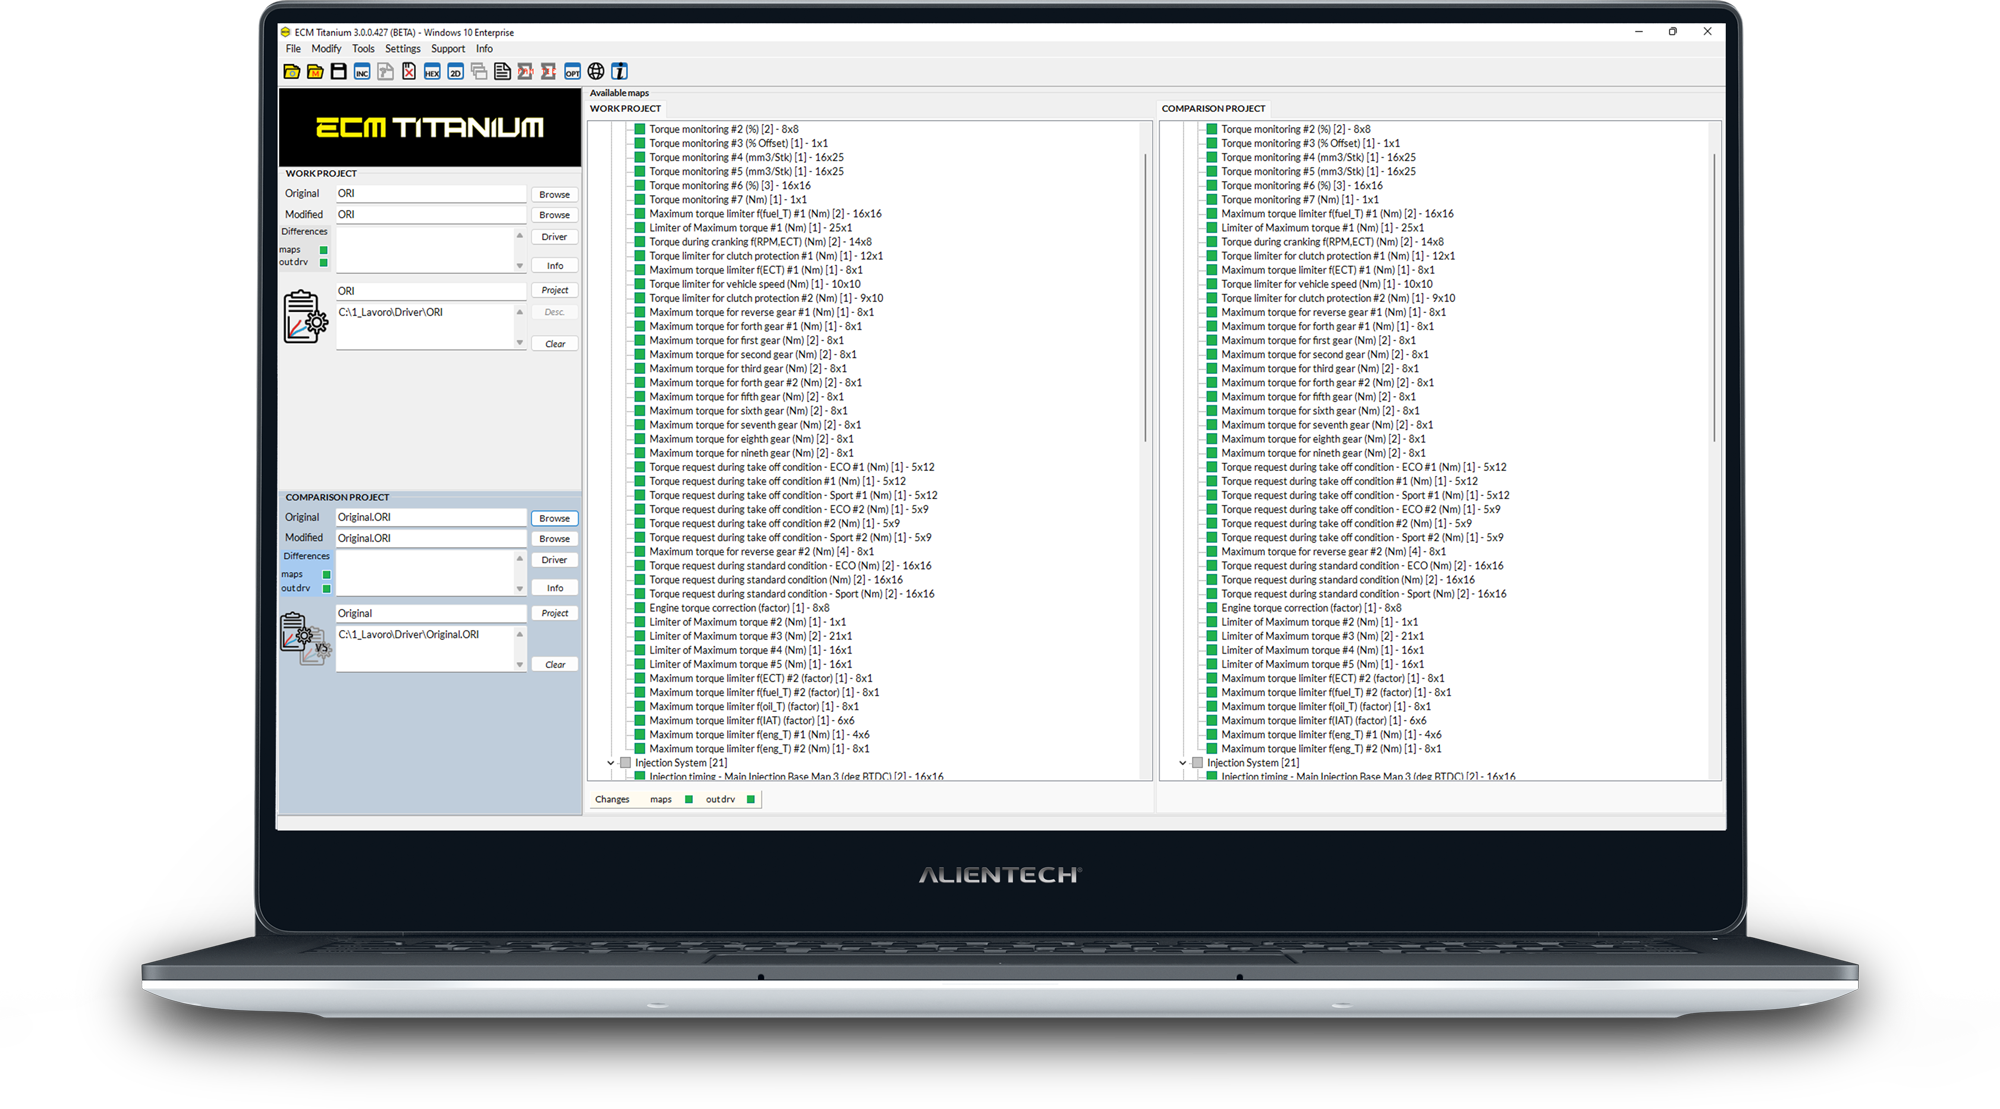Collapse Injection System group in Comparison Project tree
Viewport: 2000px width, 1109px height.
1183,763
